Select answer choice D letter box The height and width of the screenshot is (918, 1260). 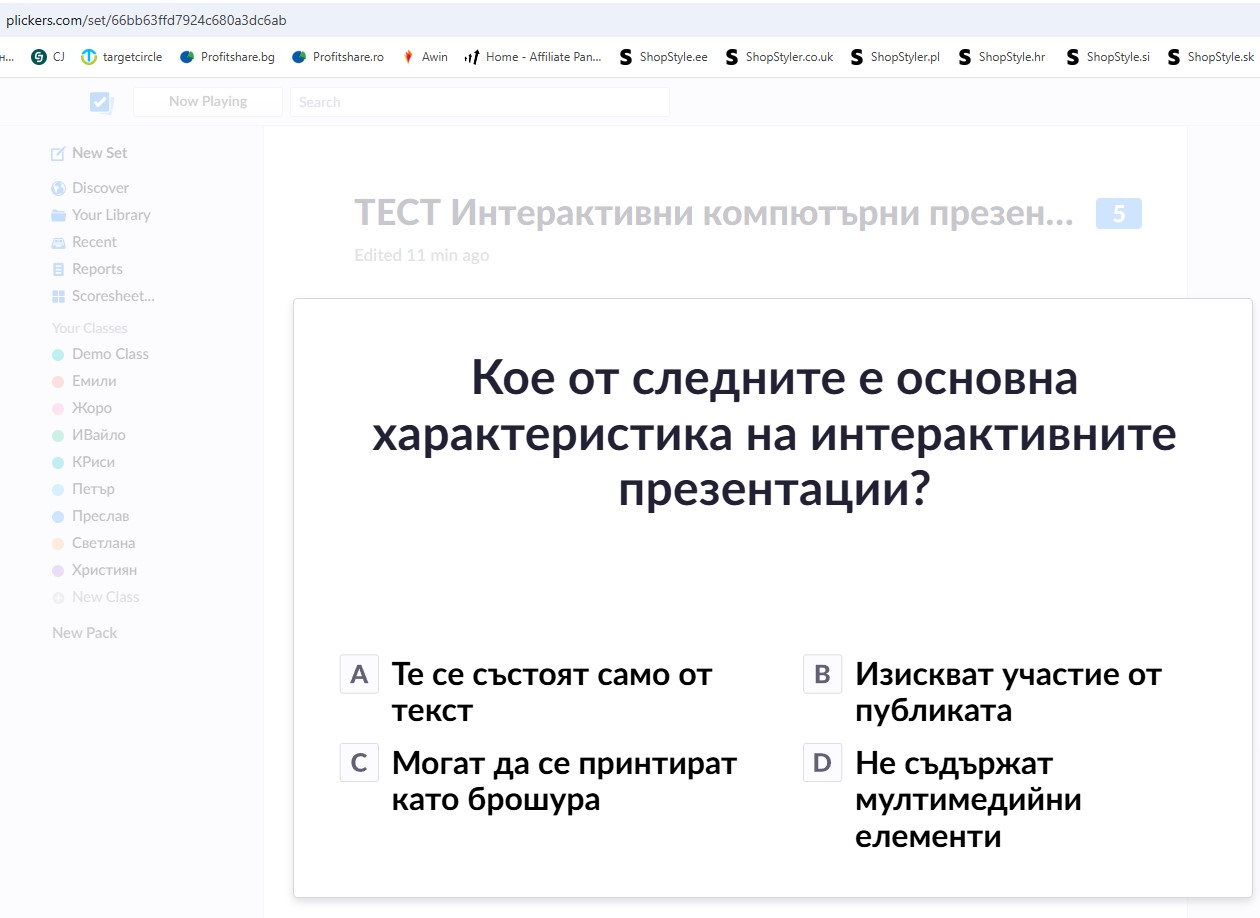coord(822,764)
